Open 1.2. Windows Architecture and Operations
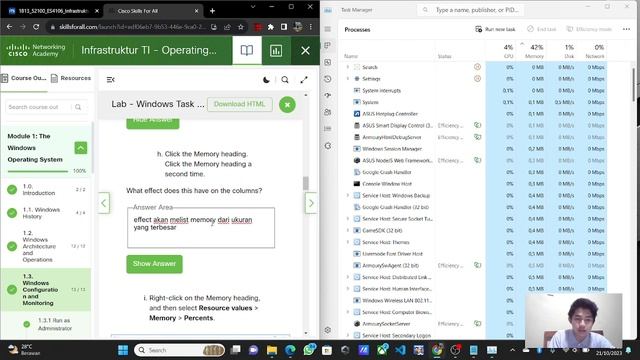This screenshot has height=360, width=640. [x=46, y=246]
